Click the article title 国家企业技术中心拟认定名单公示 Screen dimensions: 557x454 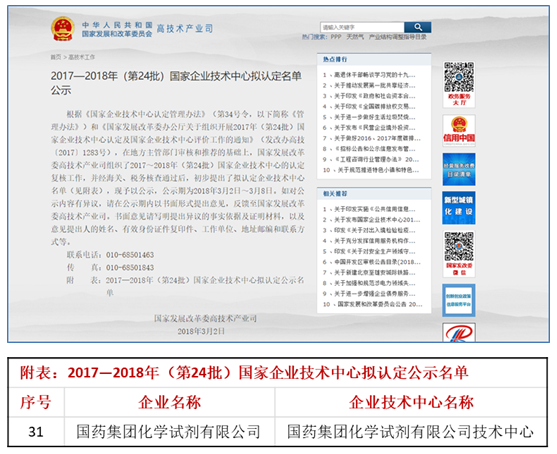pyautogui.click(x=176, y=83)
